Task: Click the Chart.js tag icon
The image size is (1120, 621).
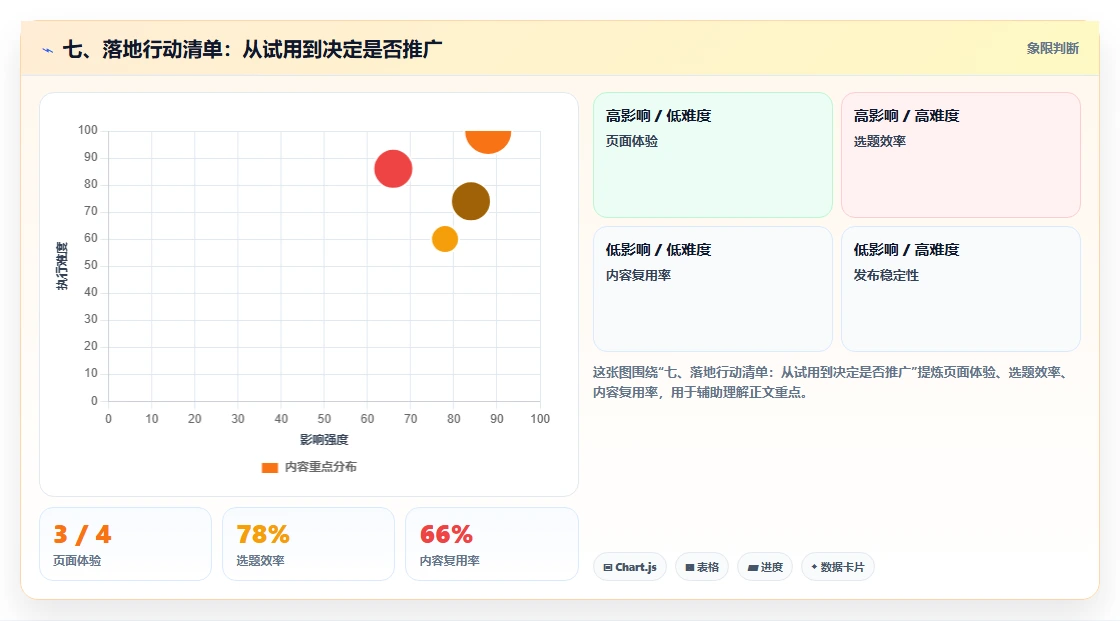Action: pos(608,567)
